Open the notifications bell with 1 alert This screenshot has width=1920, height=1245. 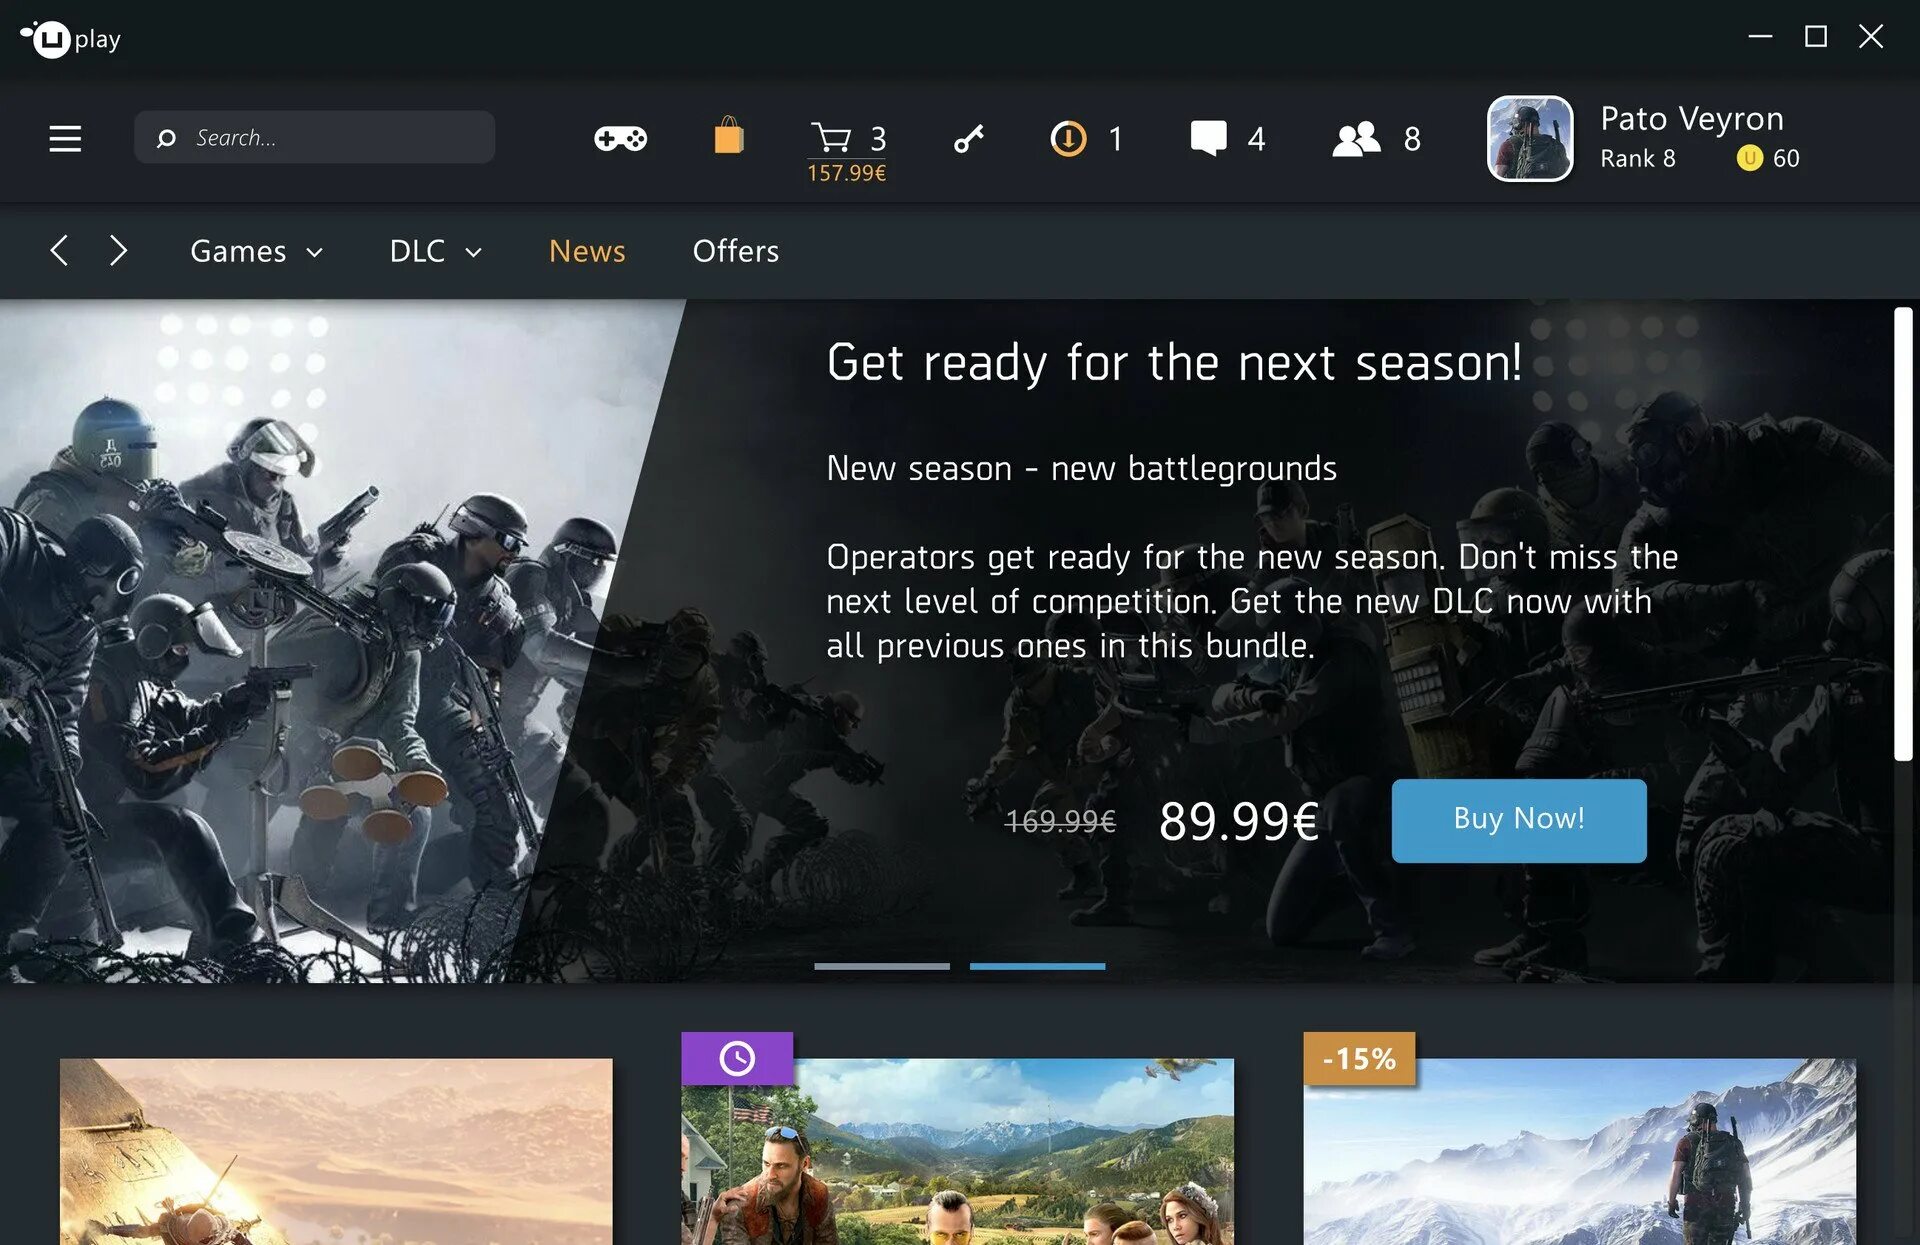tap(1085, 136)
